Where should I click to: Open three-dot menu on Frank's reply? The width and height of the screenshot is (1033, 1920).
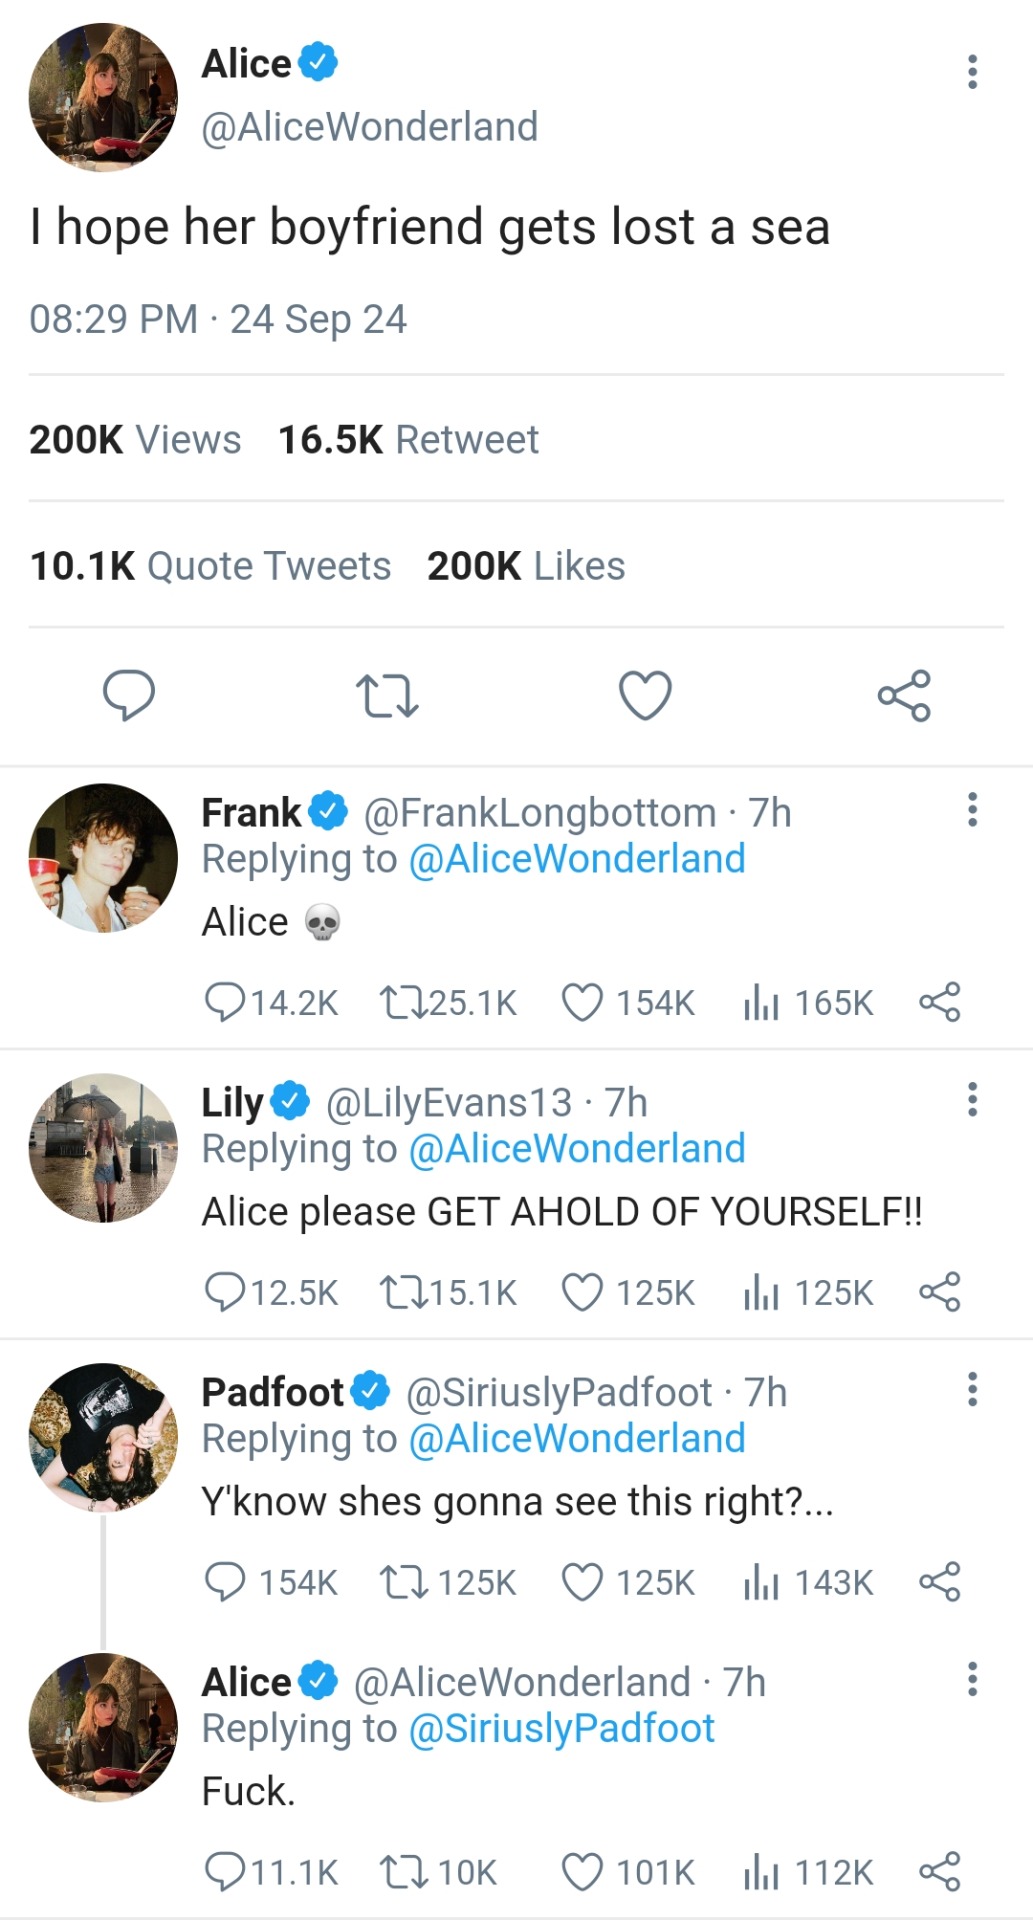[972, 810]
